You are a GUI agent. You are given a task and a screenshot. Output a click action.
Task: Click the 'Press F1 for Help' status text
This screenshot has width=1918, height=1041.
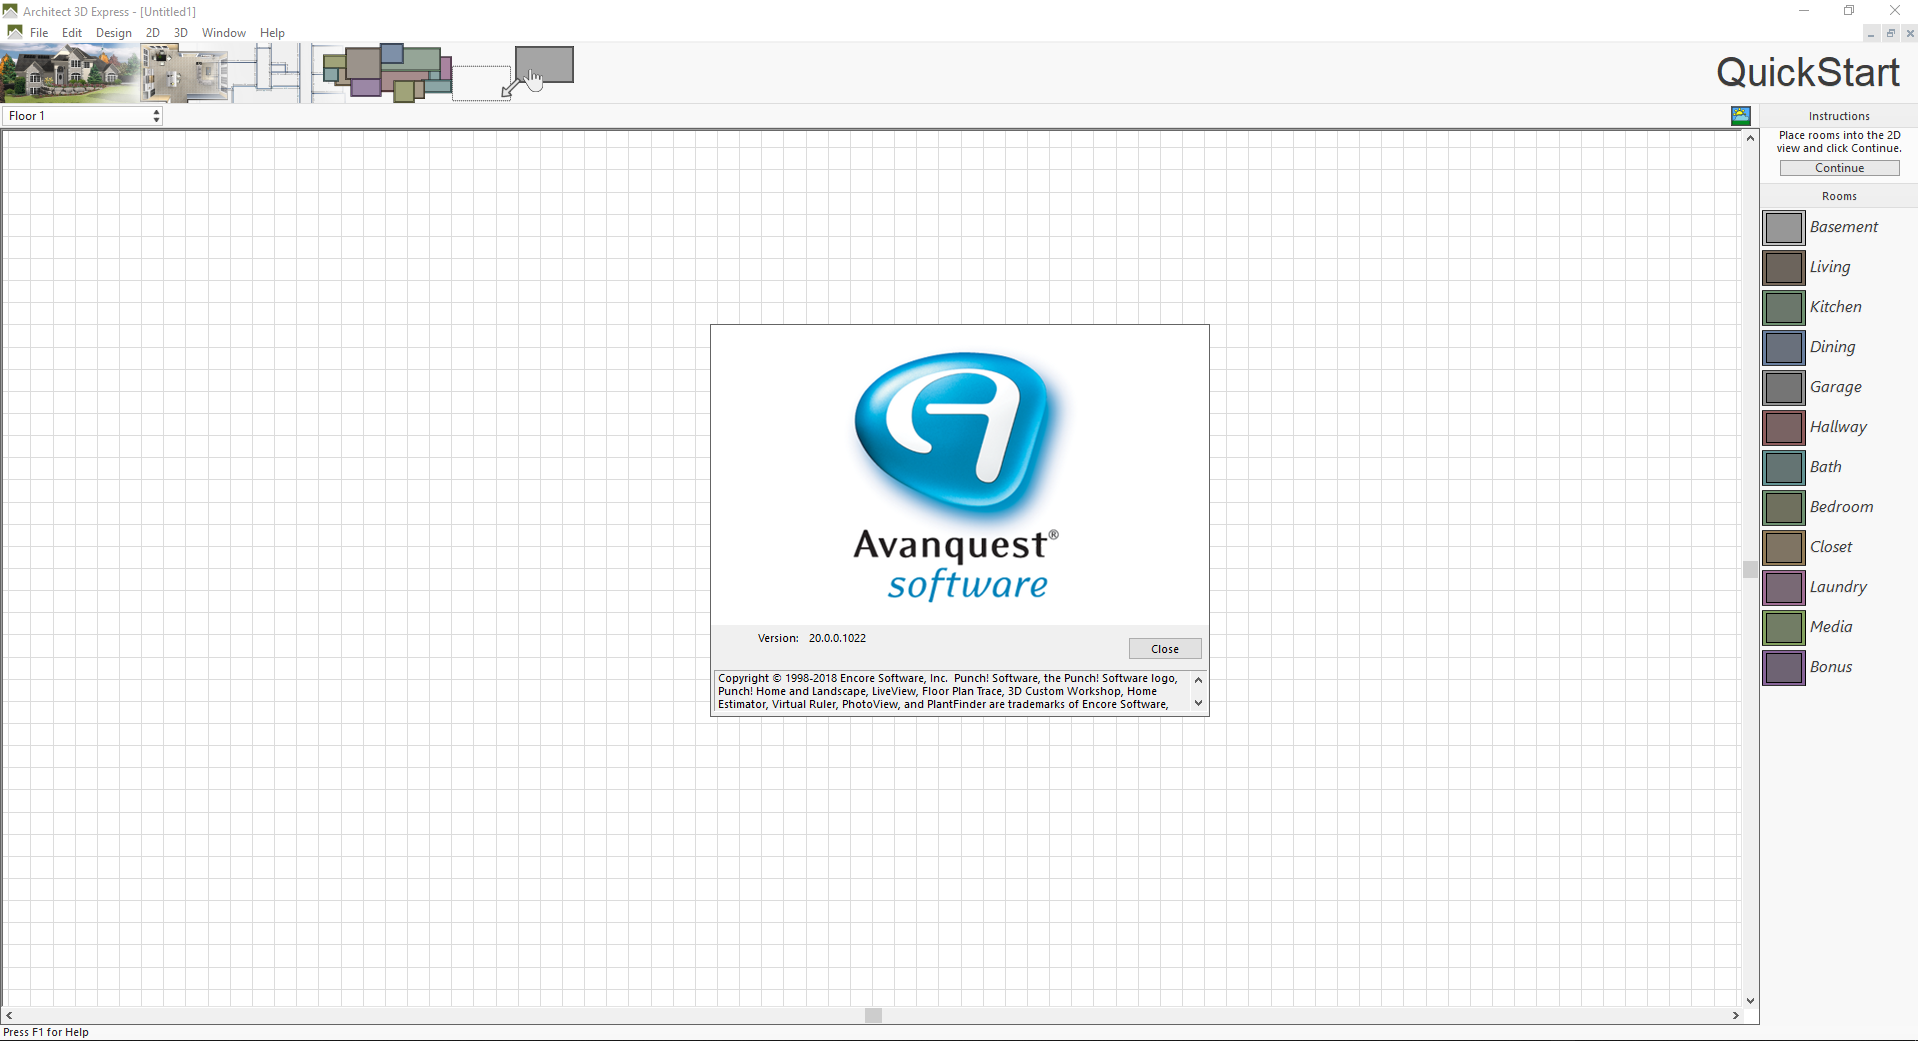46,1032
